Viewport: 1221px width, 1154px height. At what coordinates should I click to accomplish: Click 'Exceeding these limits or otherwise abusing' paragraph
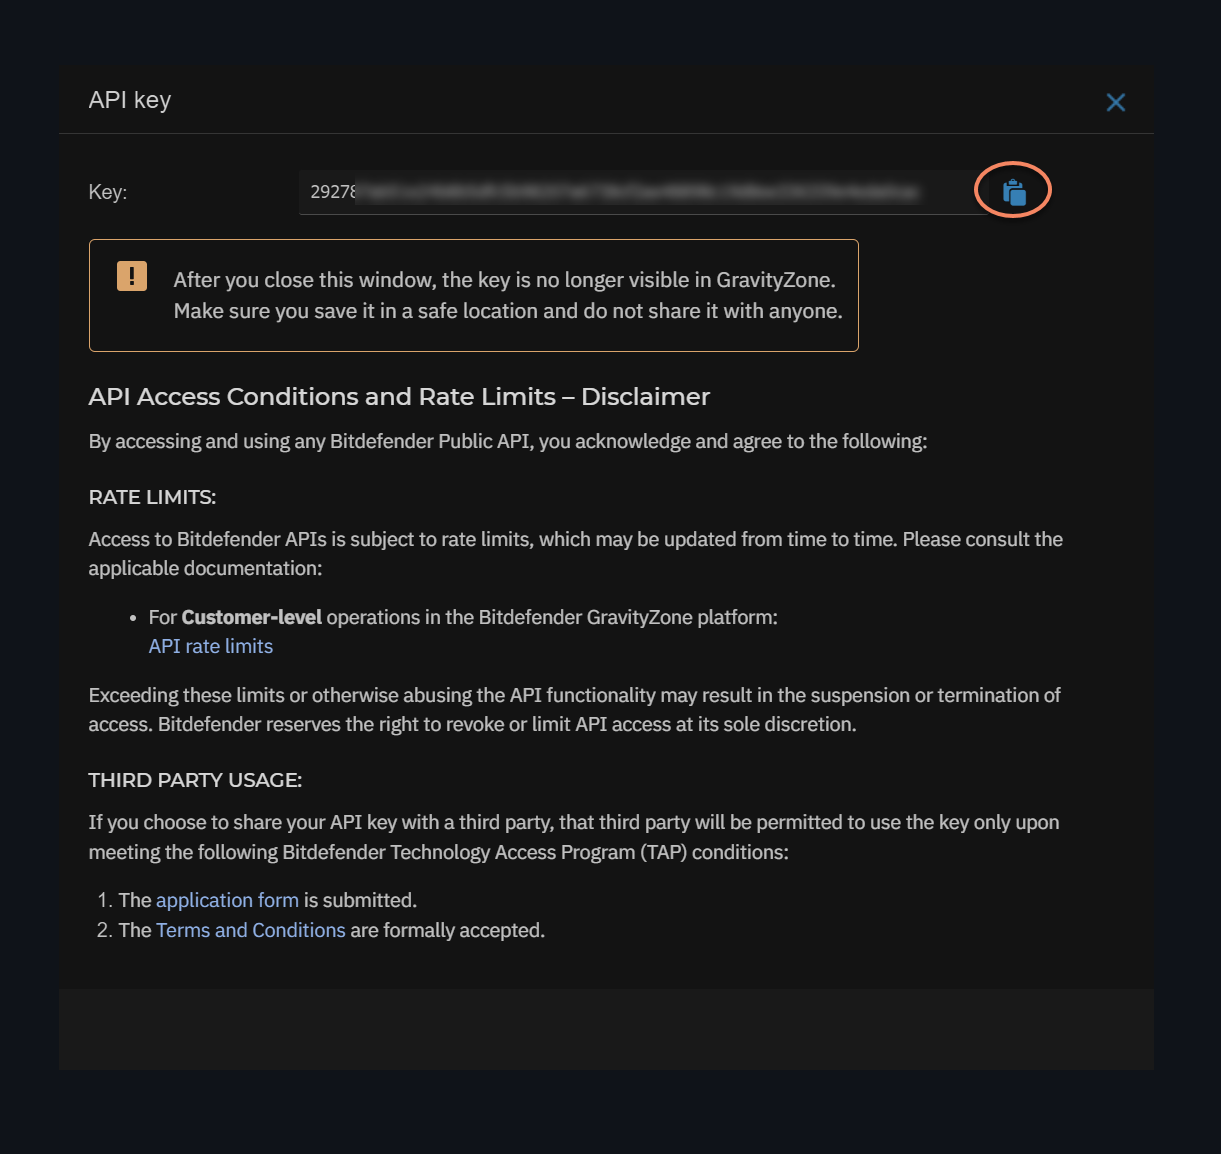coord(575,709)
